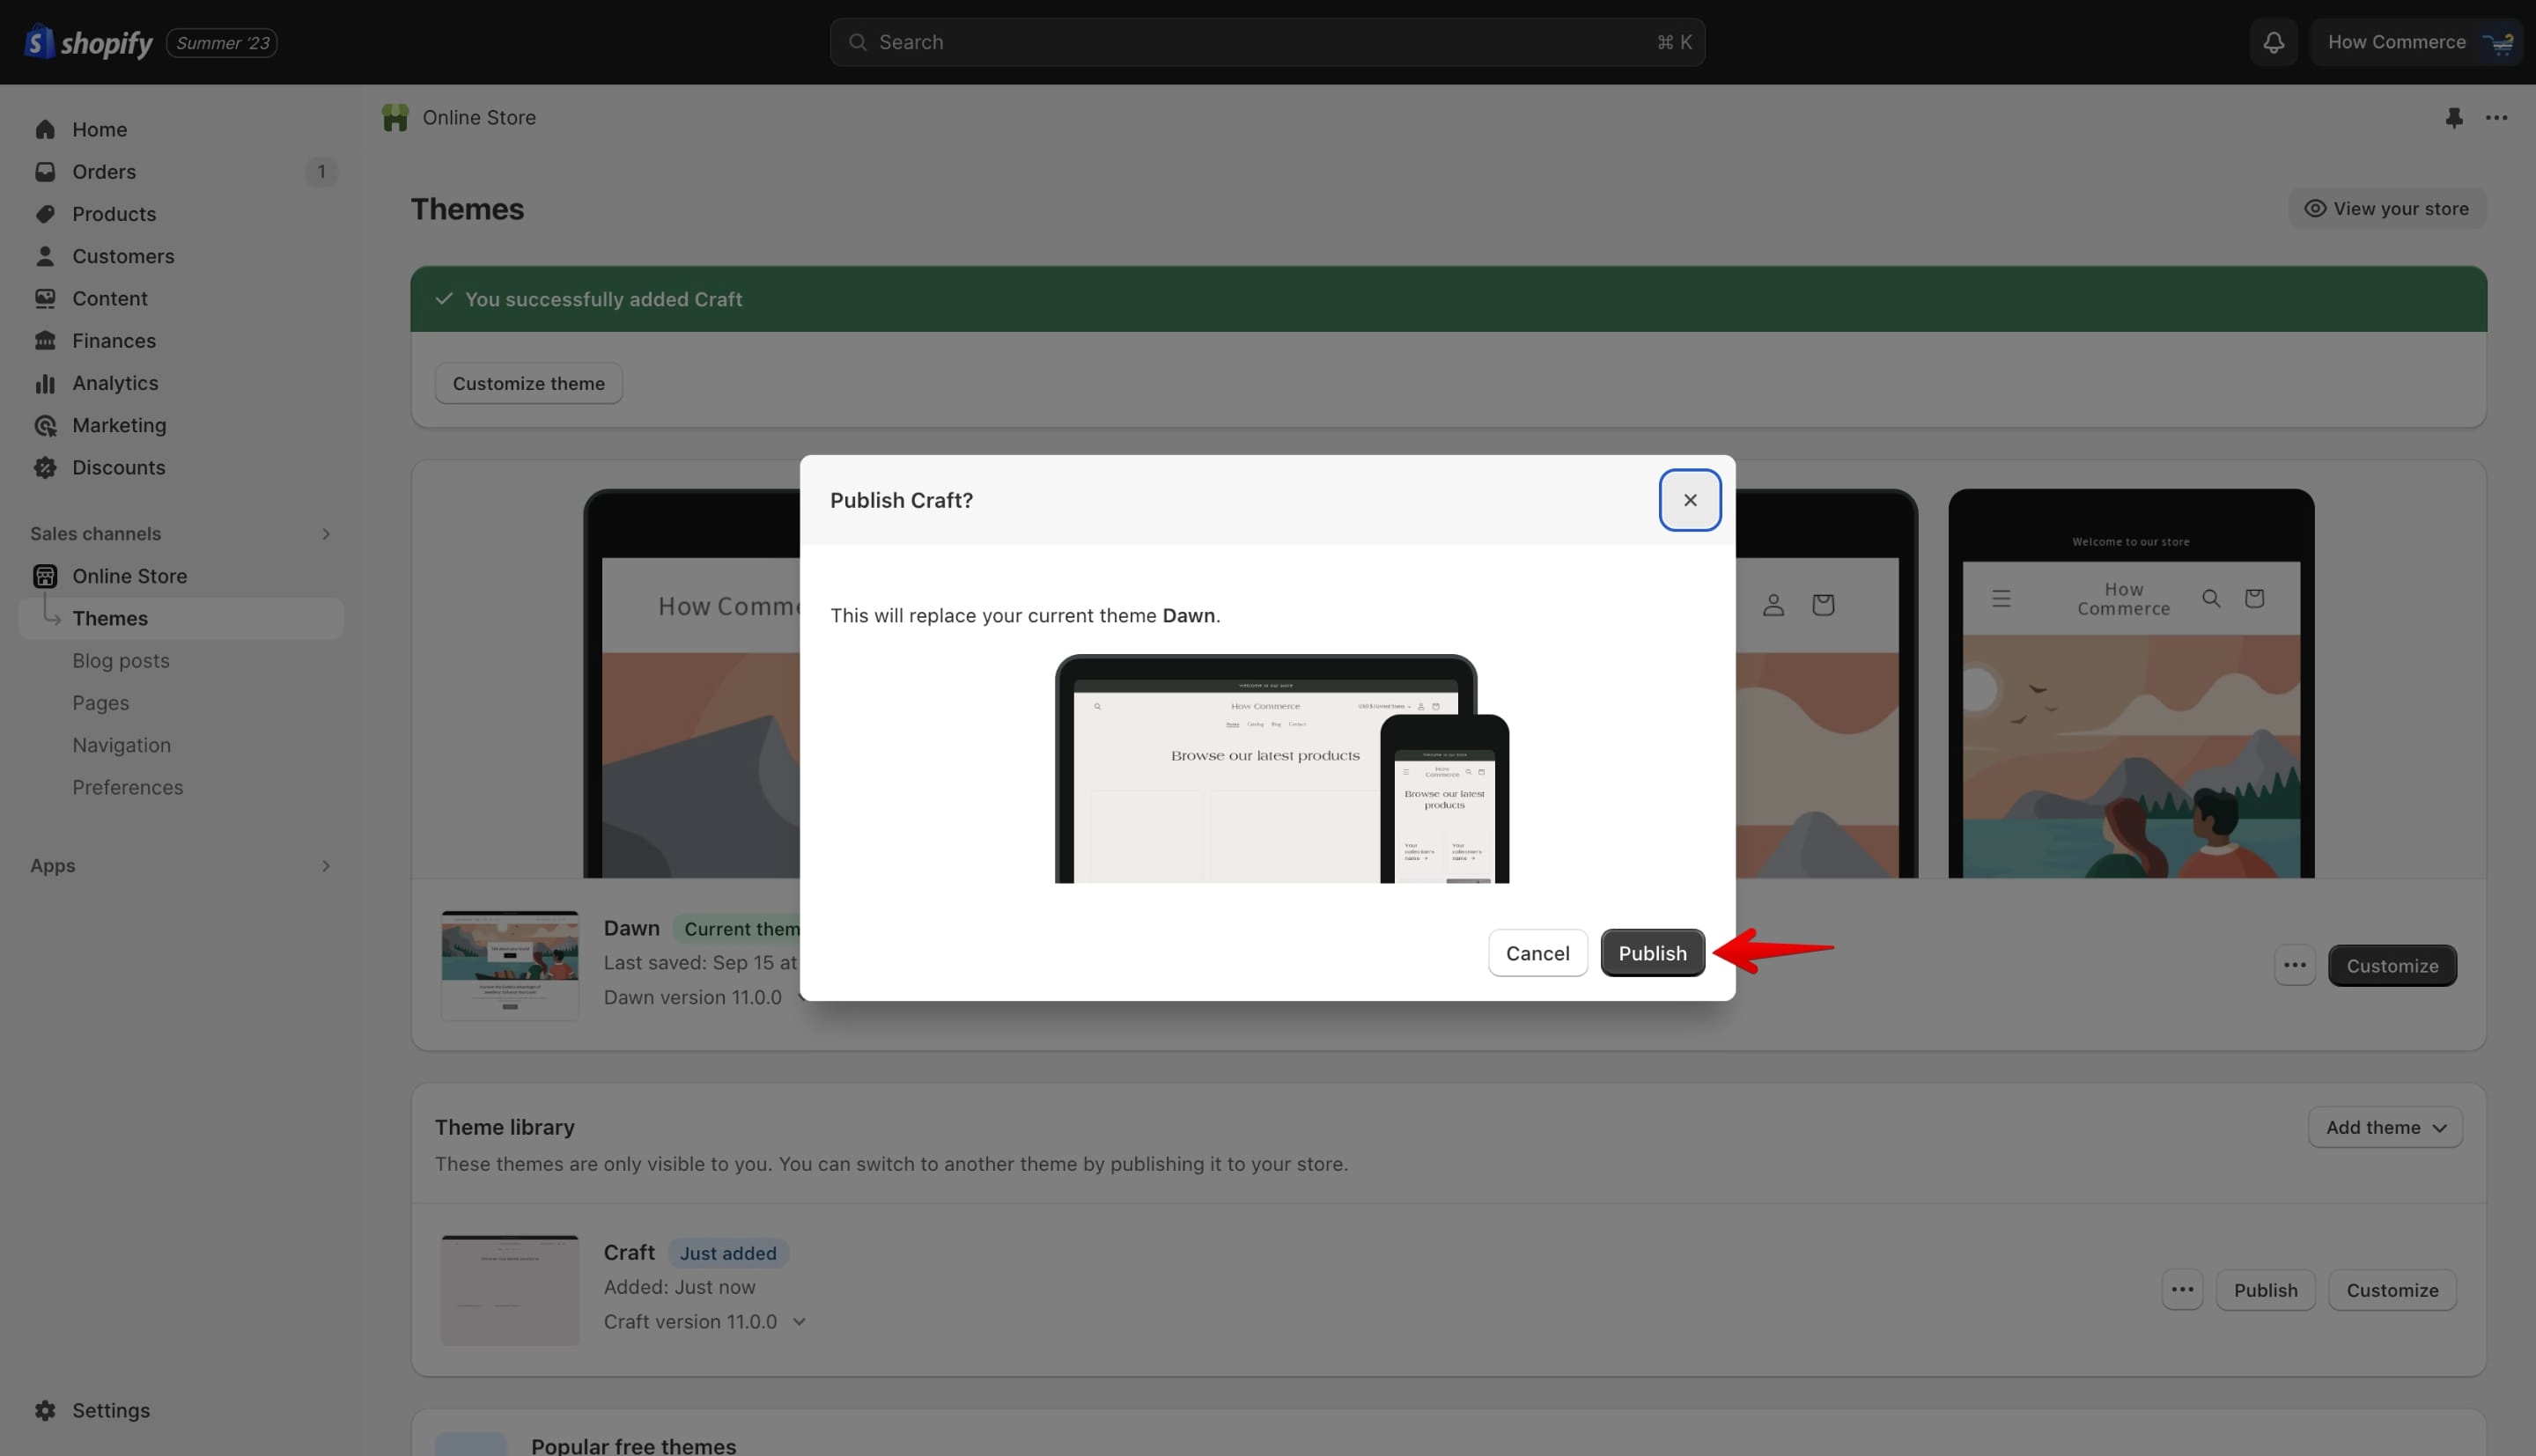Click the Online Store storefront icon in the sidebar
The height and width of the screenshot is (1456, 2536).
pyautogui.click(x=45, y=576)
